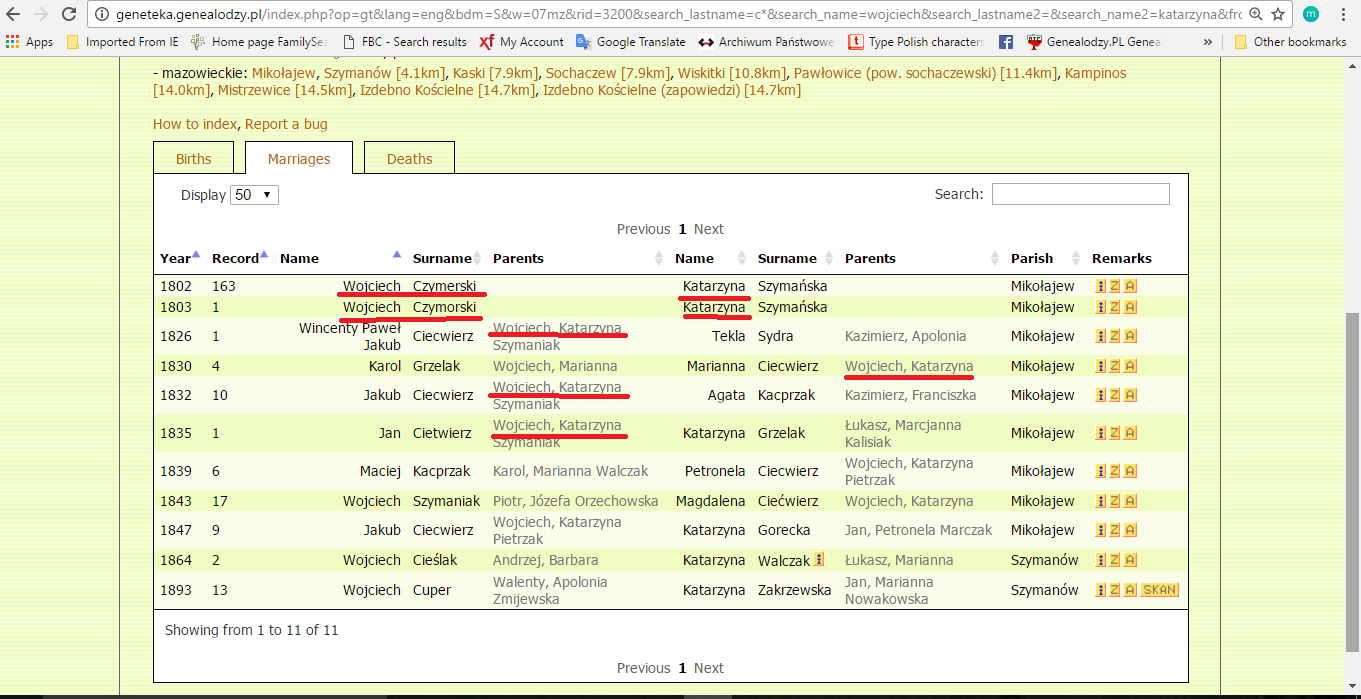Open the Facebook bookmark icon

pyautogui.click(x=1006, y=42)
